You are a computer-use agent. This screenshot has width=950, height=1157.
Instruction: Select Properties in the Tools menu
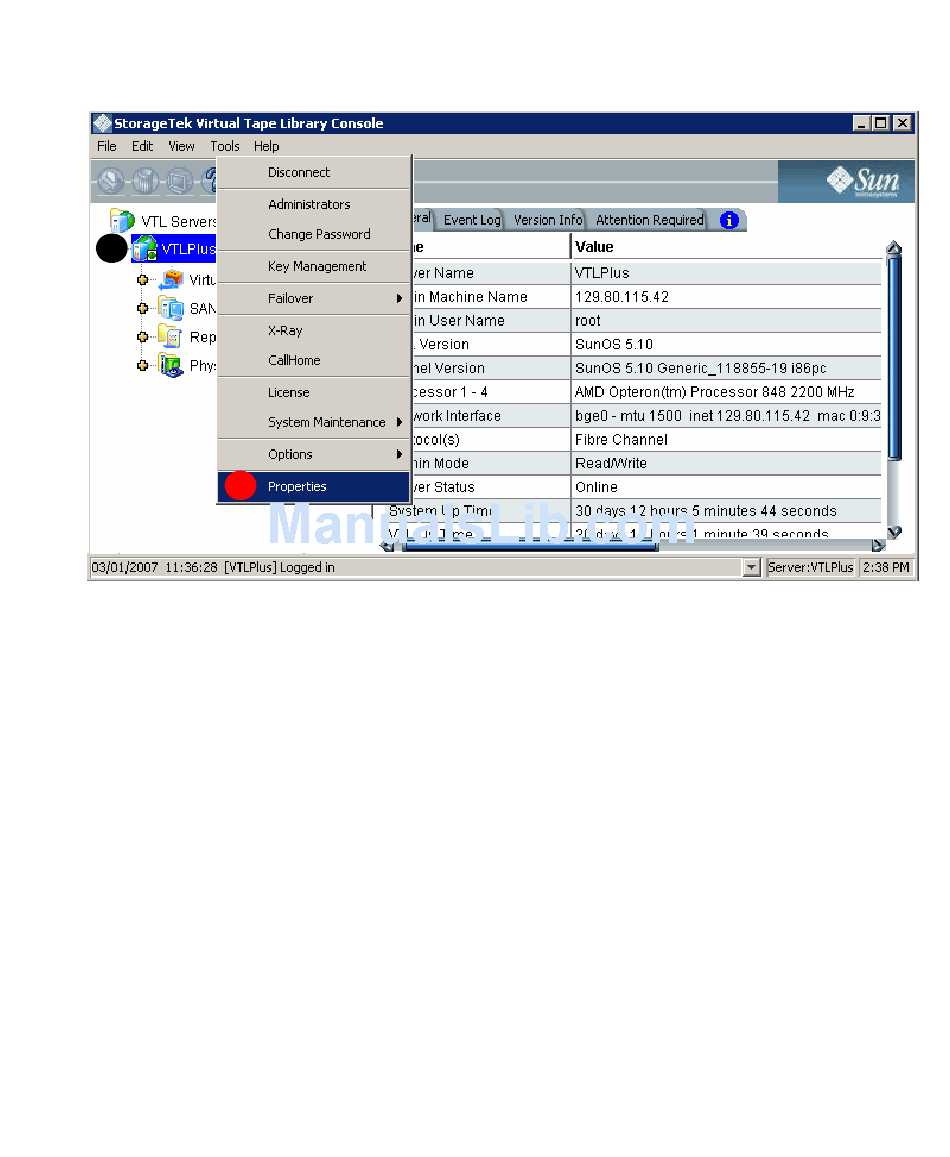coord(314,486)
